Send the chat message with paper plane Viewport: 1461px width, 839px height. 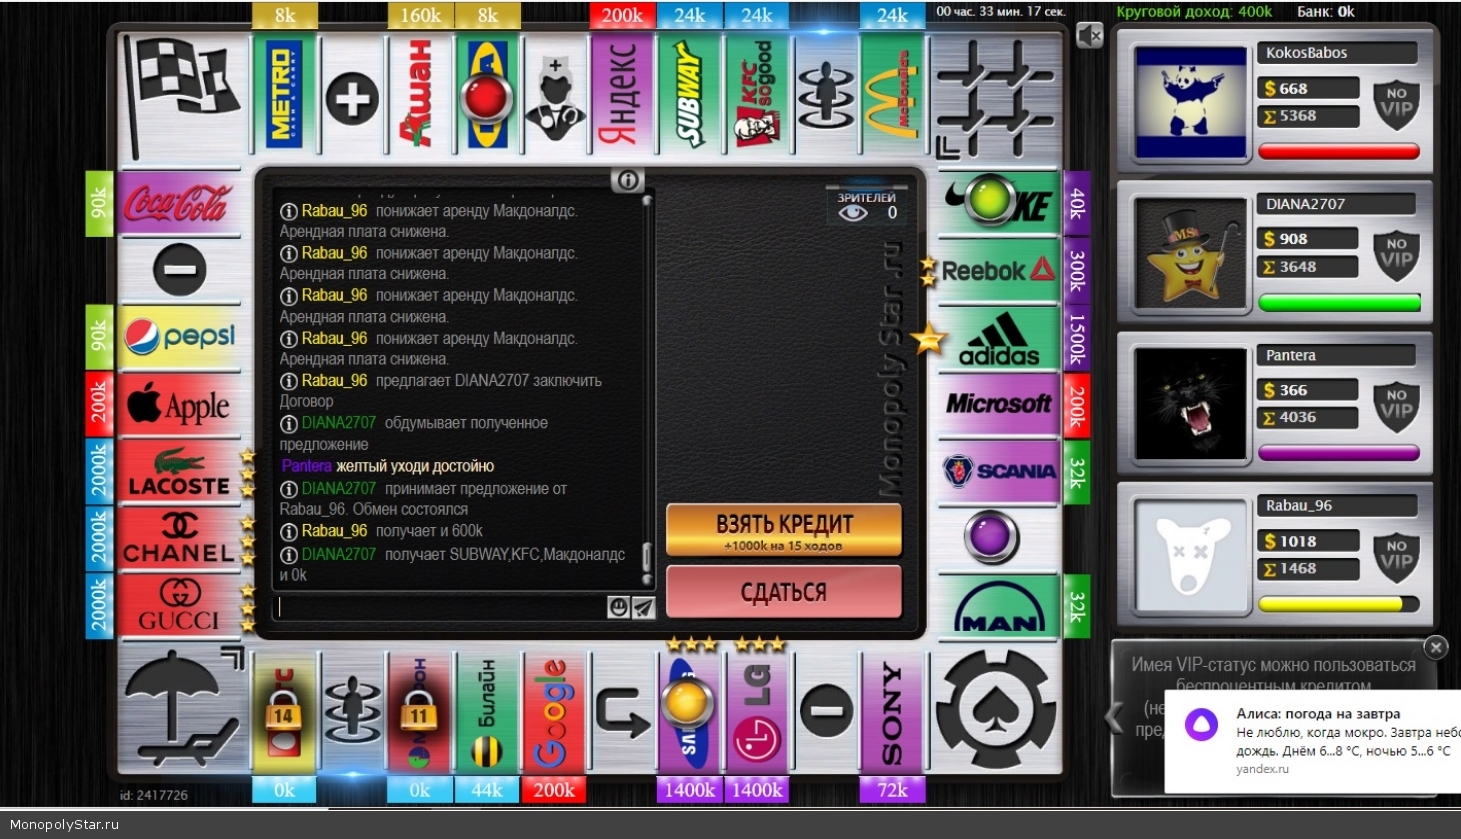644,607
